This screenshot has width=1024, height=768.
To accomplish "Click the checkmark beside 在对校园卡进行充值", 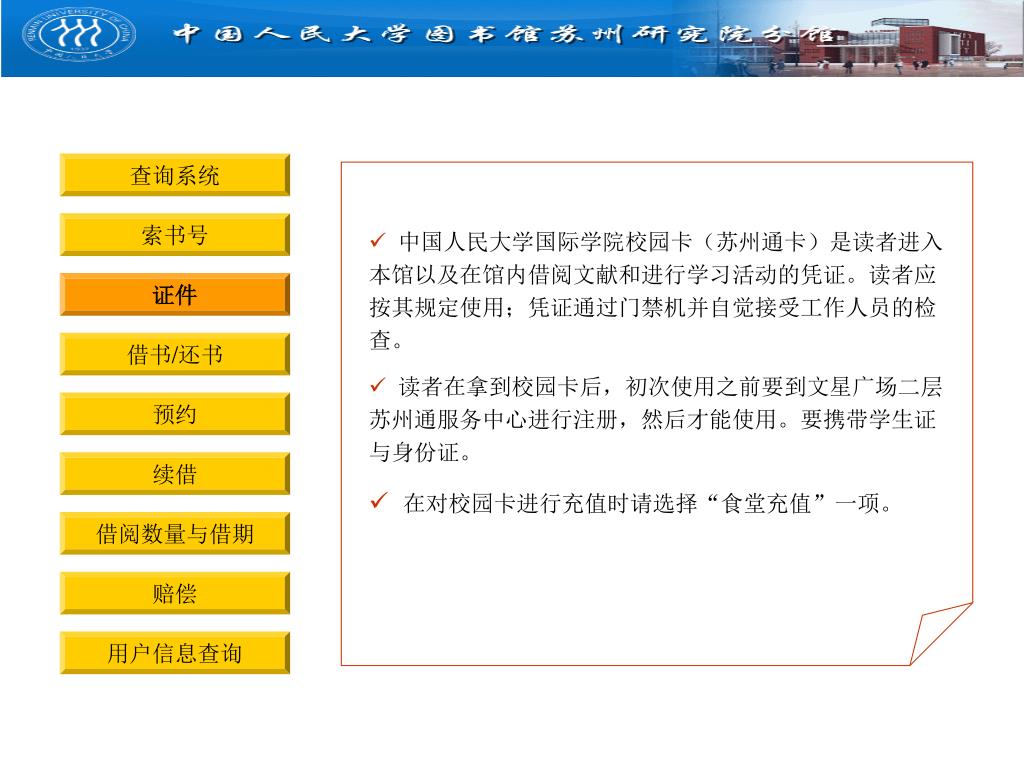I will tap(379, 501).
